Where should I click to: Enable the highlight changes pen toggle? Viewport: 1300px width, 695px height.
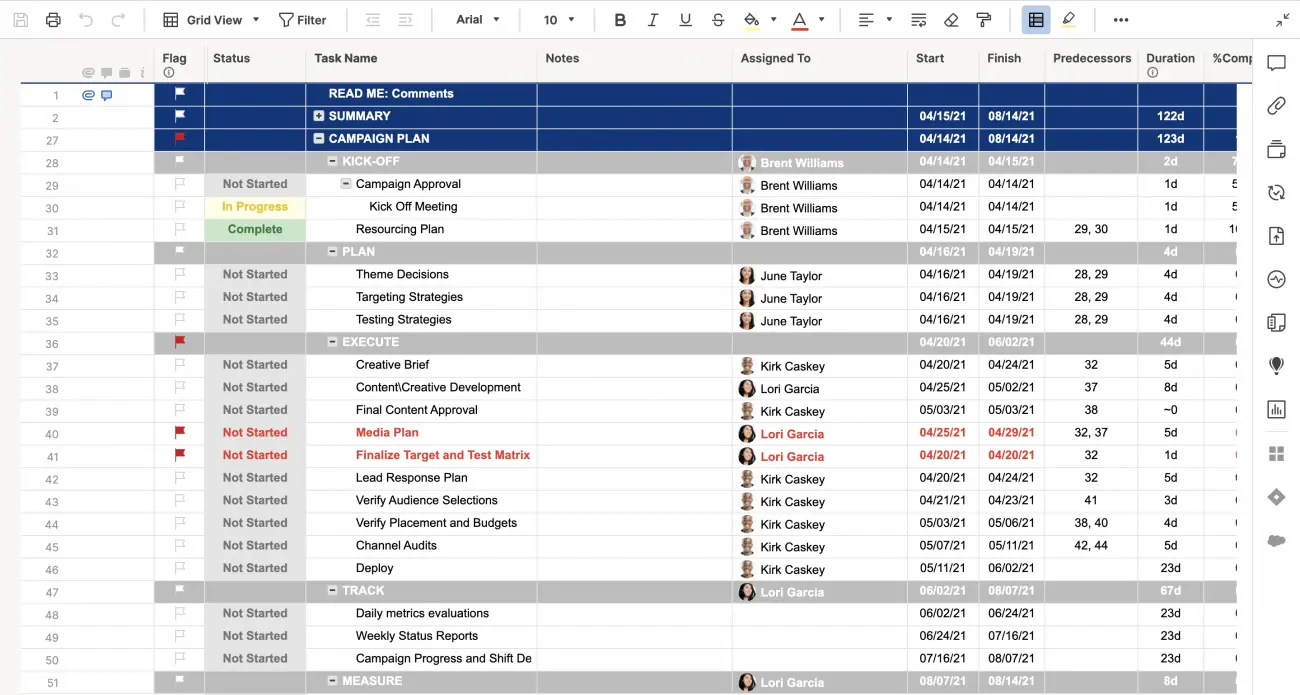click(x=1069, y=19)
